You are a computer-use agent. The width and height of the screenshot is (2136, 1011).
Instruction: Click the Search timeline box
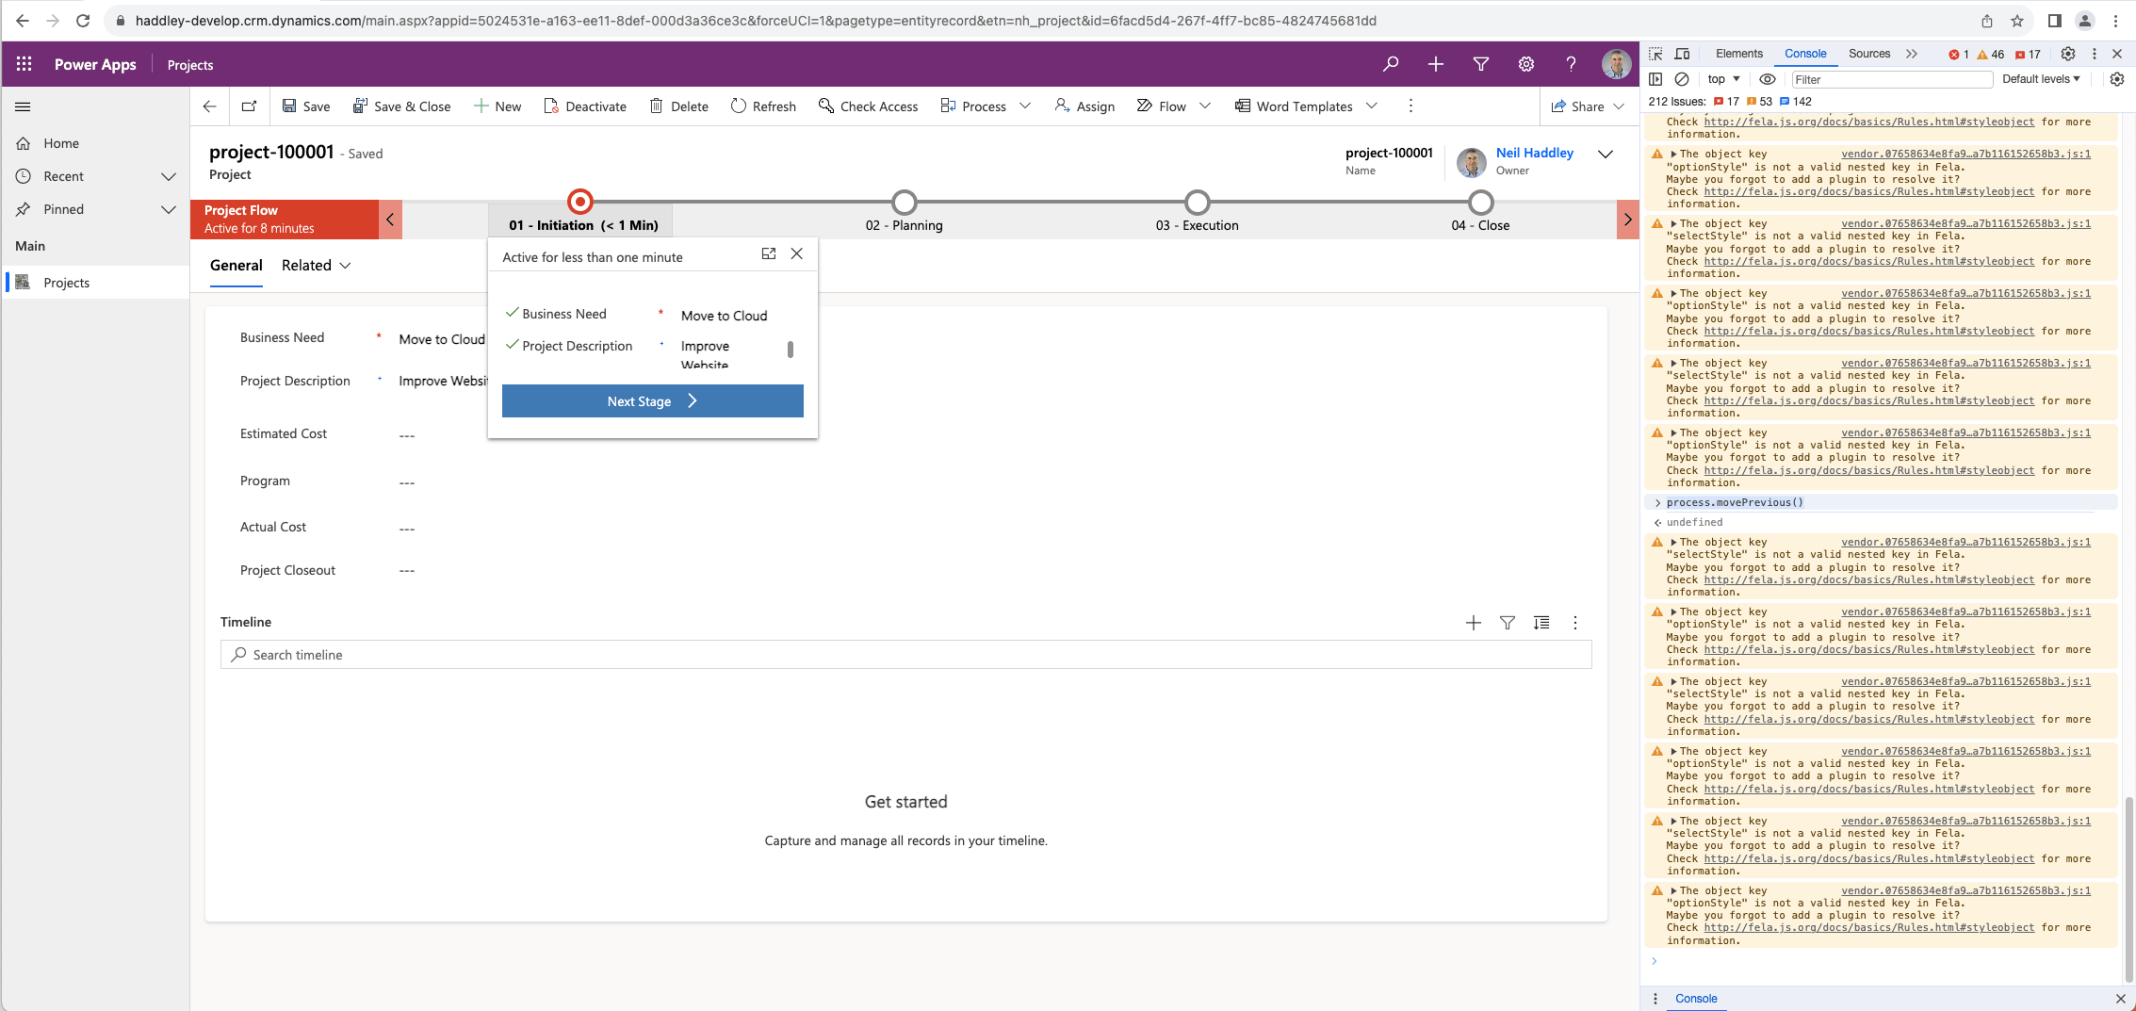tap(905, 655)
